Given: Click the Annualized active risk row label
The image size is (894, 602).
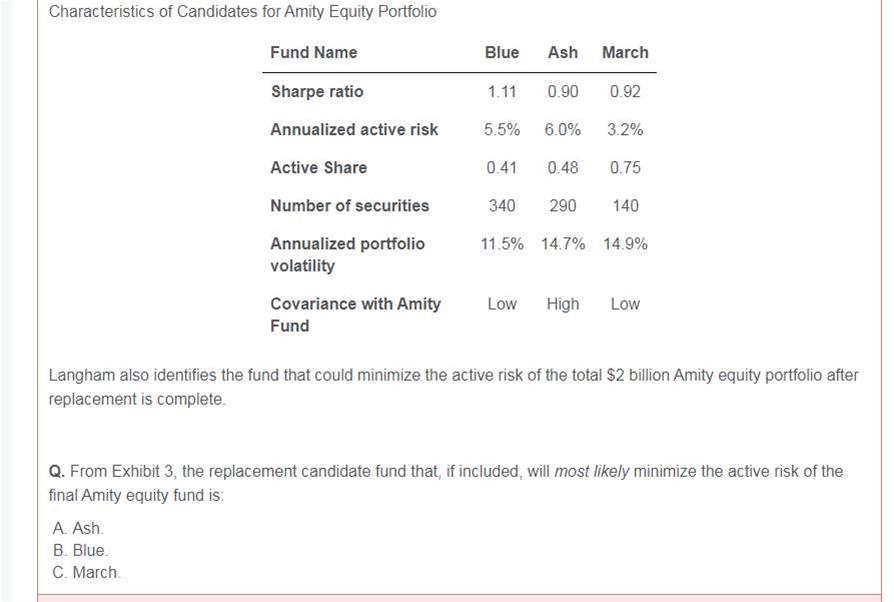Looking at the screenshot, I should tap(354, 129).
